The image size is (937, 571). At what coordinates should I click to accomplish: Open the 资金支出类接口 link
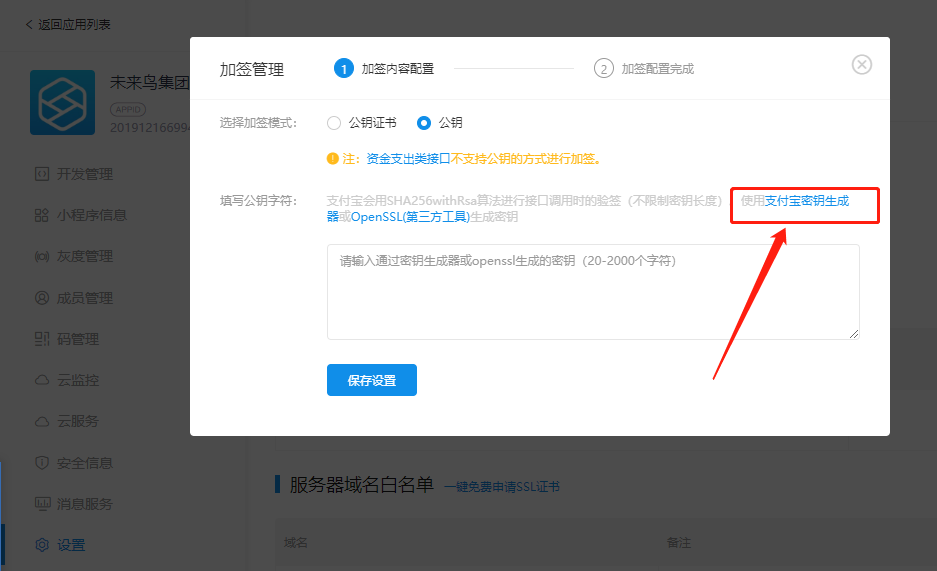click(x=408, y=159)
